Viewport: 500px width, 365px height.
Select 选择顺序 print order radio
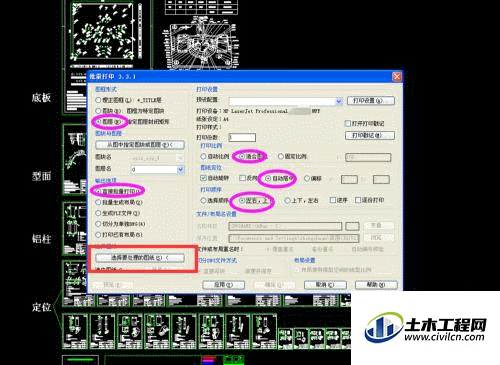pyautogui.click(x=203, y=200)
